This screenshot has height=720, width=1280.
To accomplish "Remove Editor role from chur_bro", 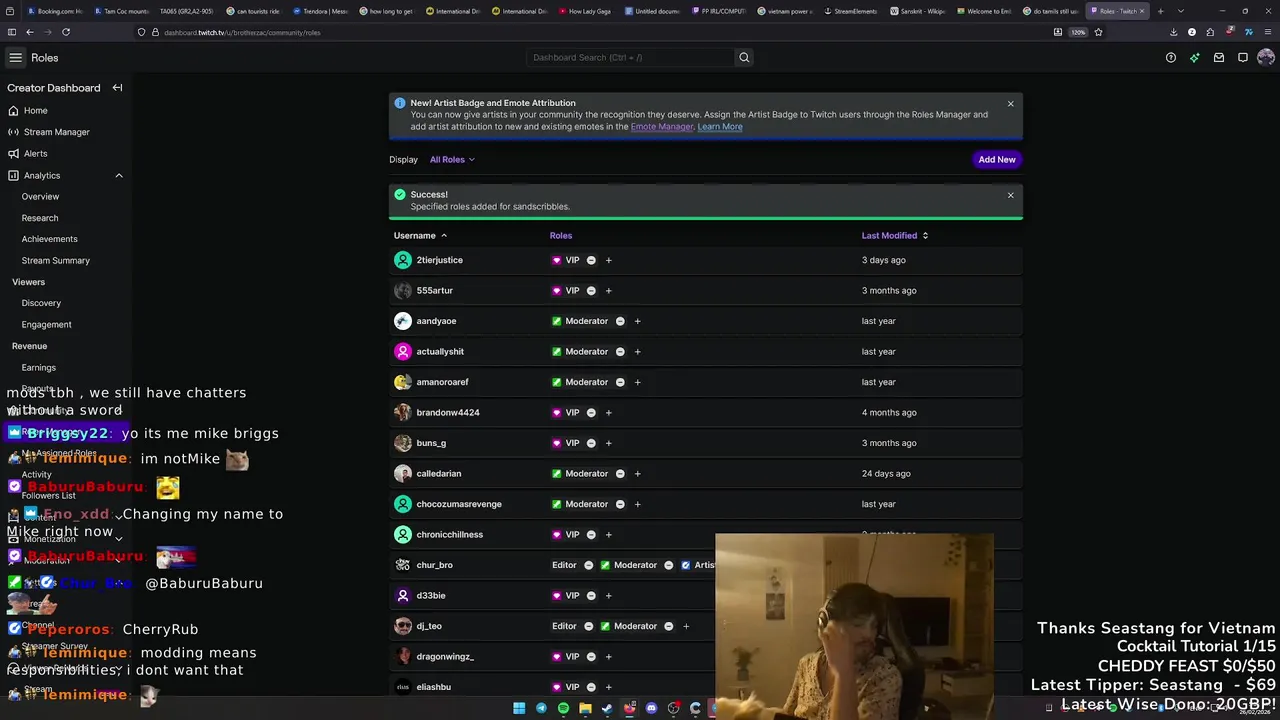I will [588, 565].
